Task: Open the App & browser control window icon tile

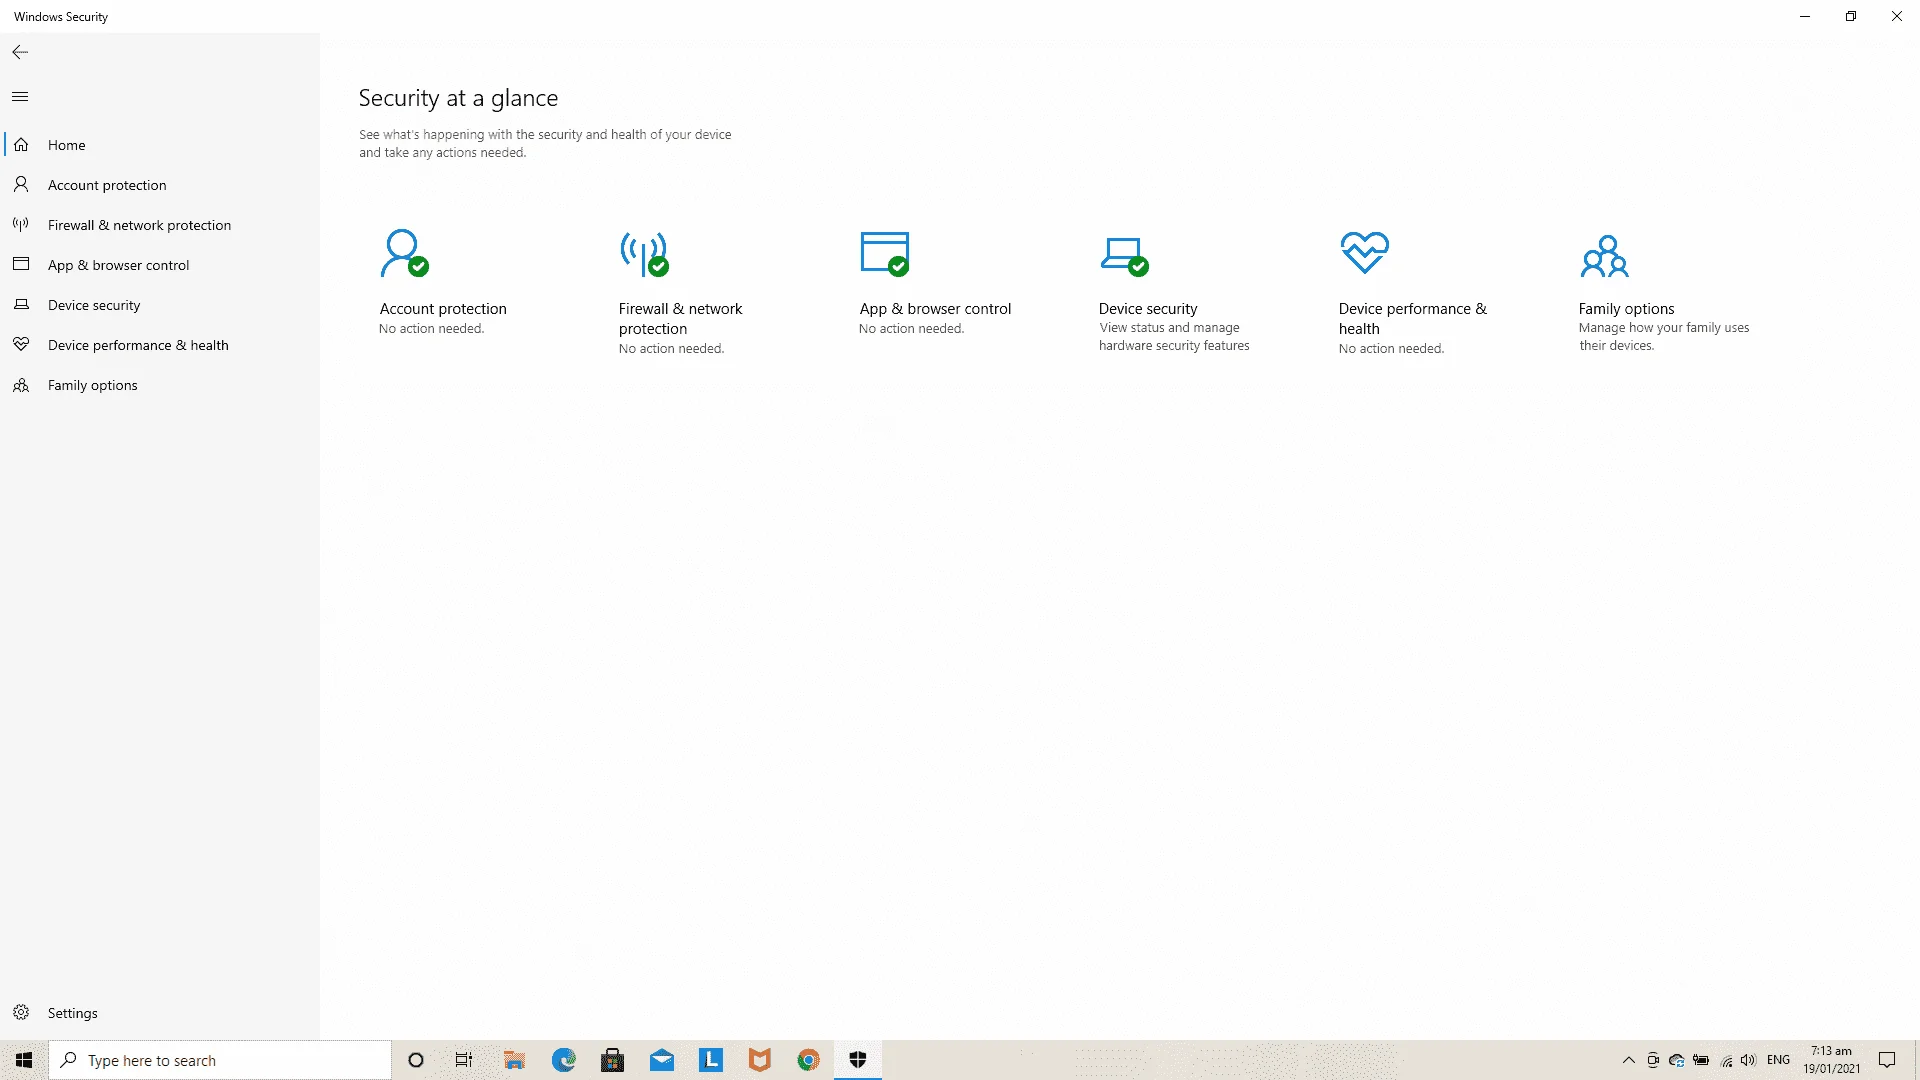Action: (x=885, y=254)
